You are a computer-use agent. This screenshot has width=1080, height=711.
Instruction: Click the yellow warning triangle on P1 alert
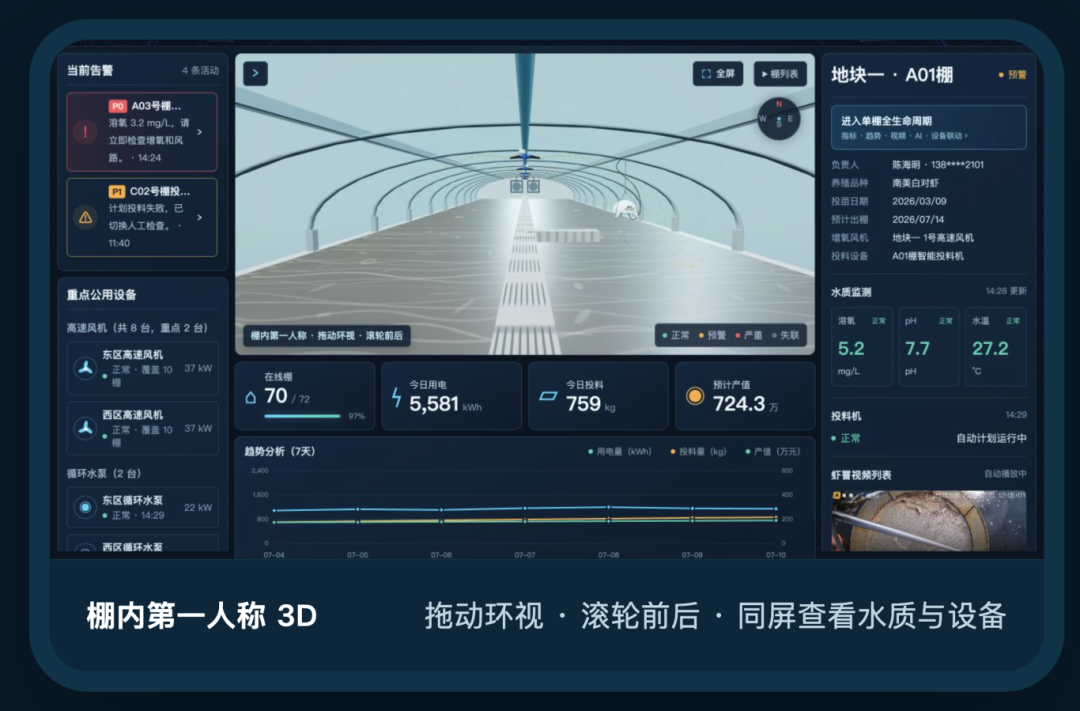(x=85, y=218)
